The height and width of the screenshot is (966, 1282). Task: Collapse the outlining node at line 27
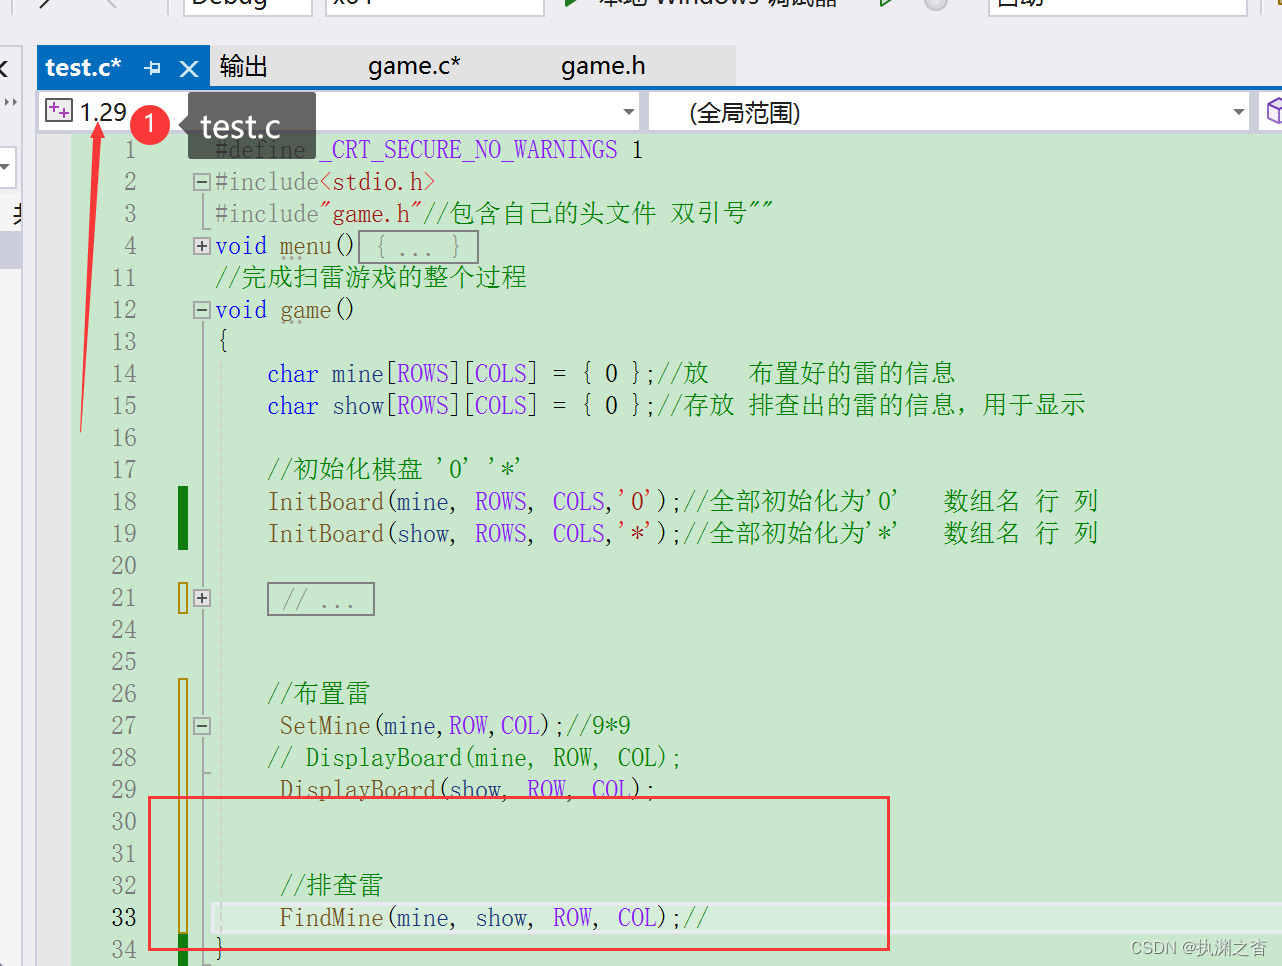coord(202,726)
